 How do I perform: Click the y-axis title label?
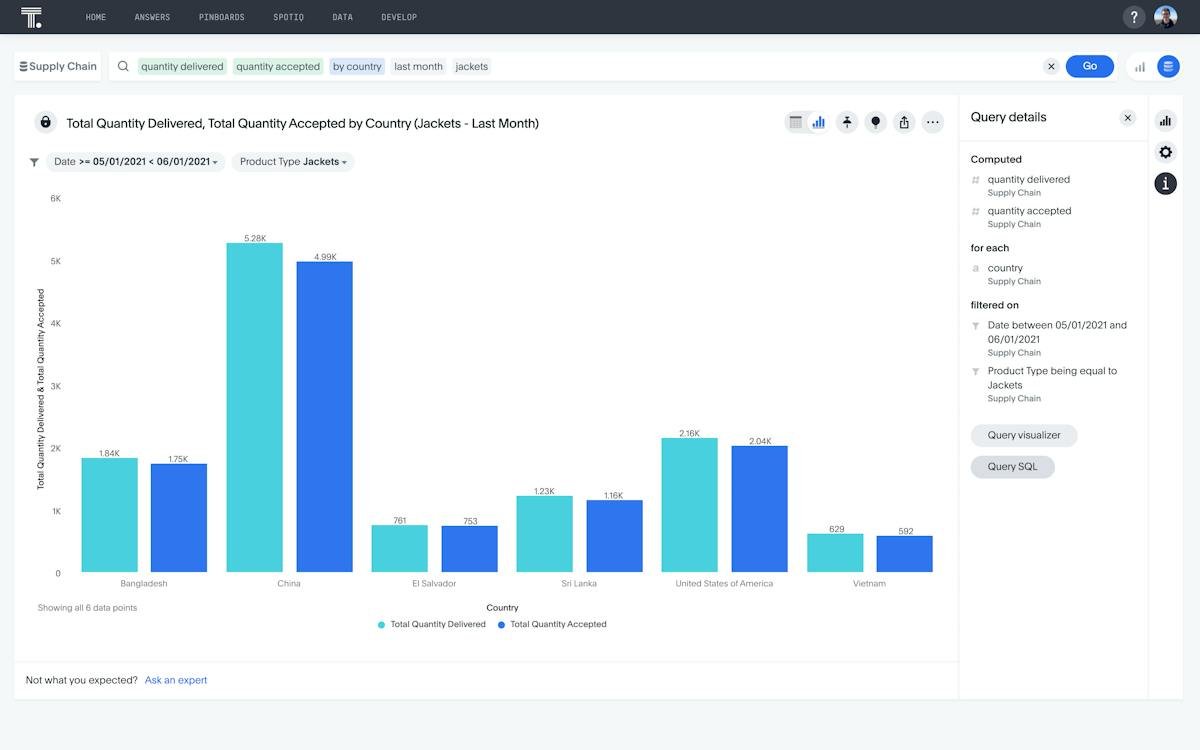tap(41, 389)
